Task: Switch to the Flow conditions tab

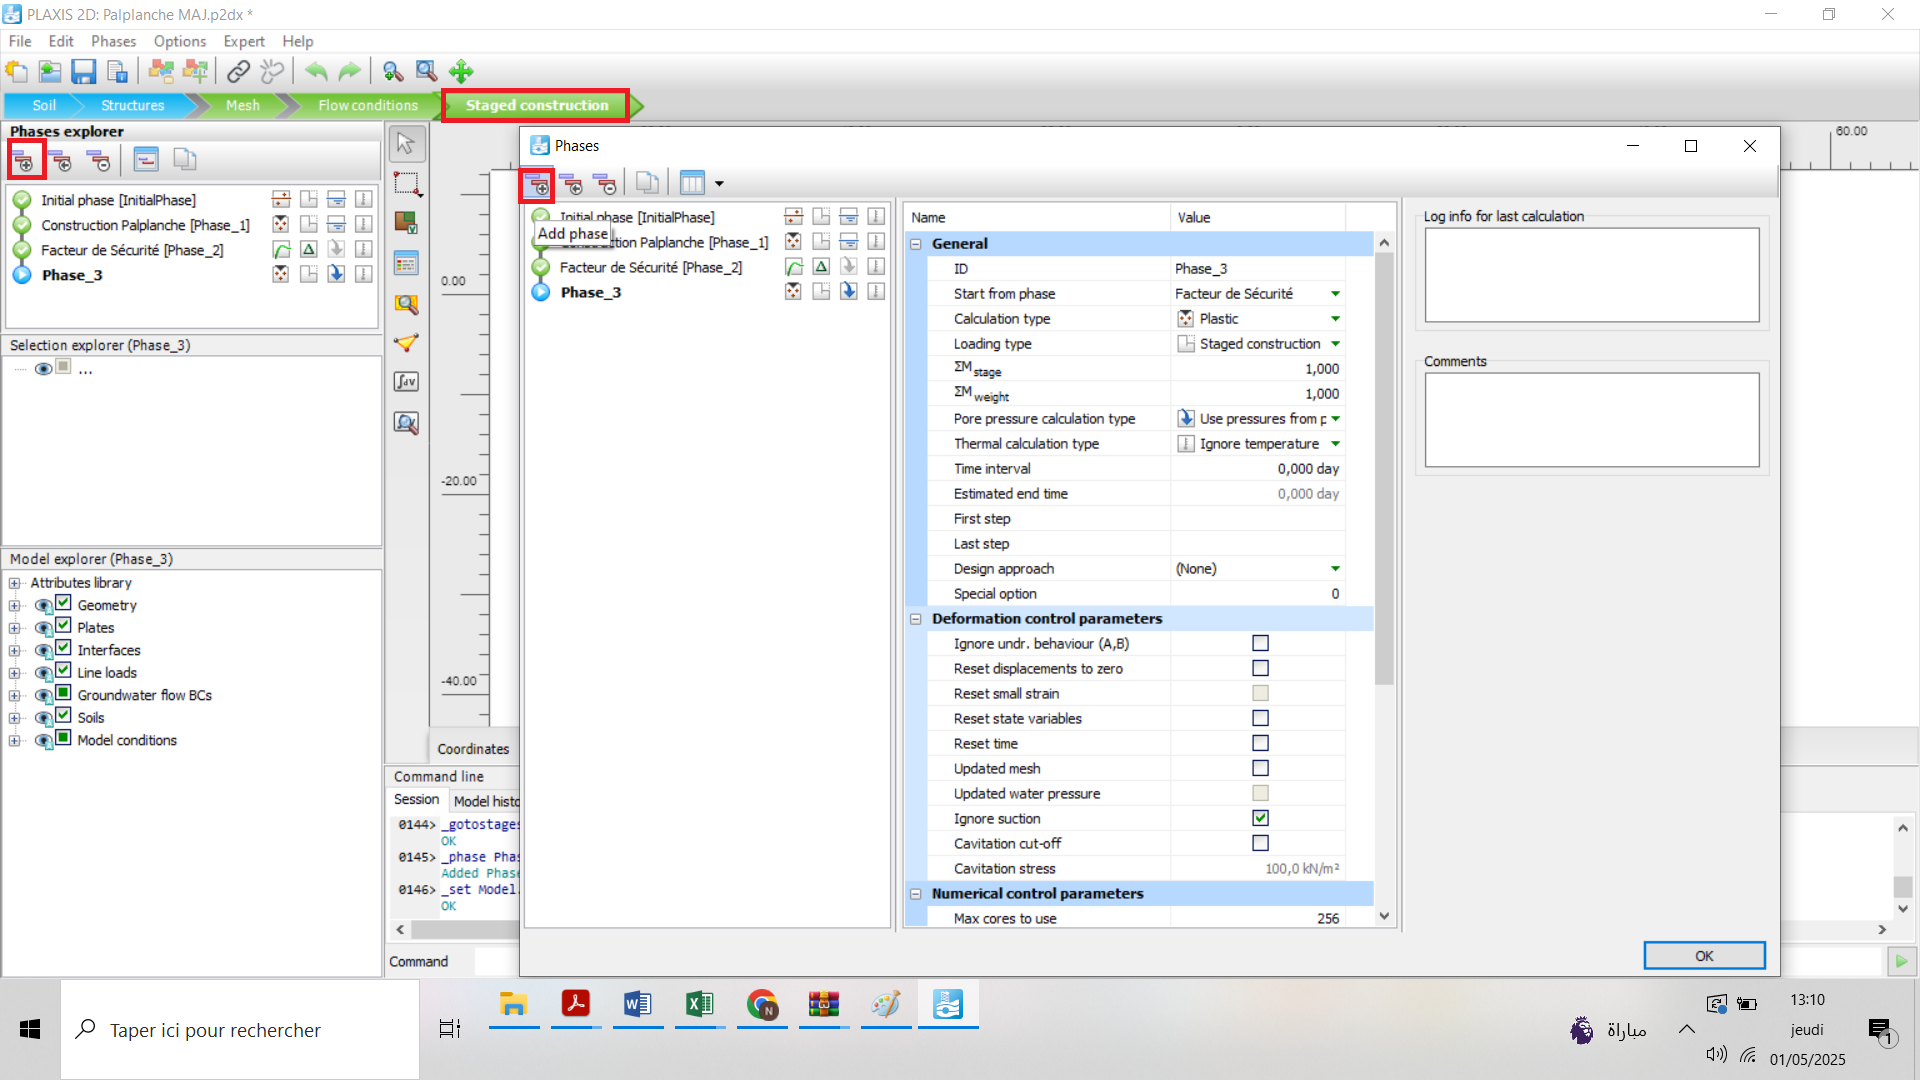Action: point(366,105)
